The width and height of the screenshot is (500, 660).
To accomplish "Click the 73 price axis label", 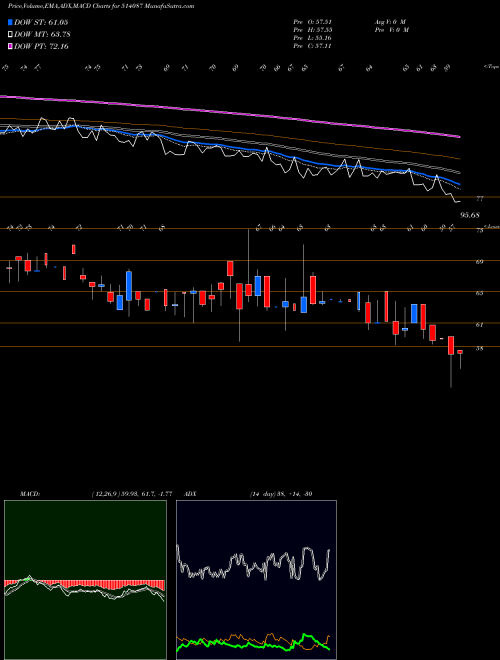I will coord(480,230).
